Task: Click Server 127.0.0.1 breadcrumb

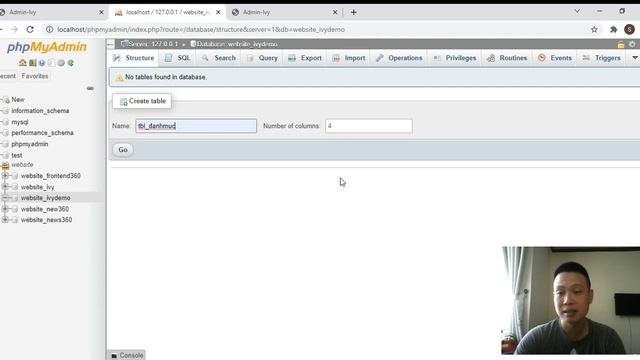Action: 149,44
